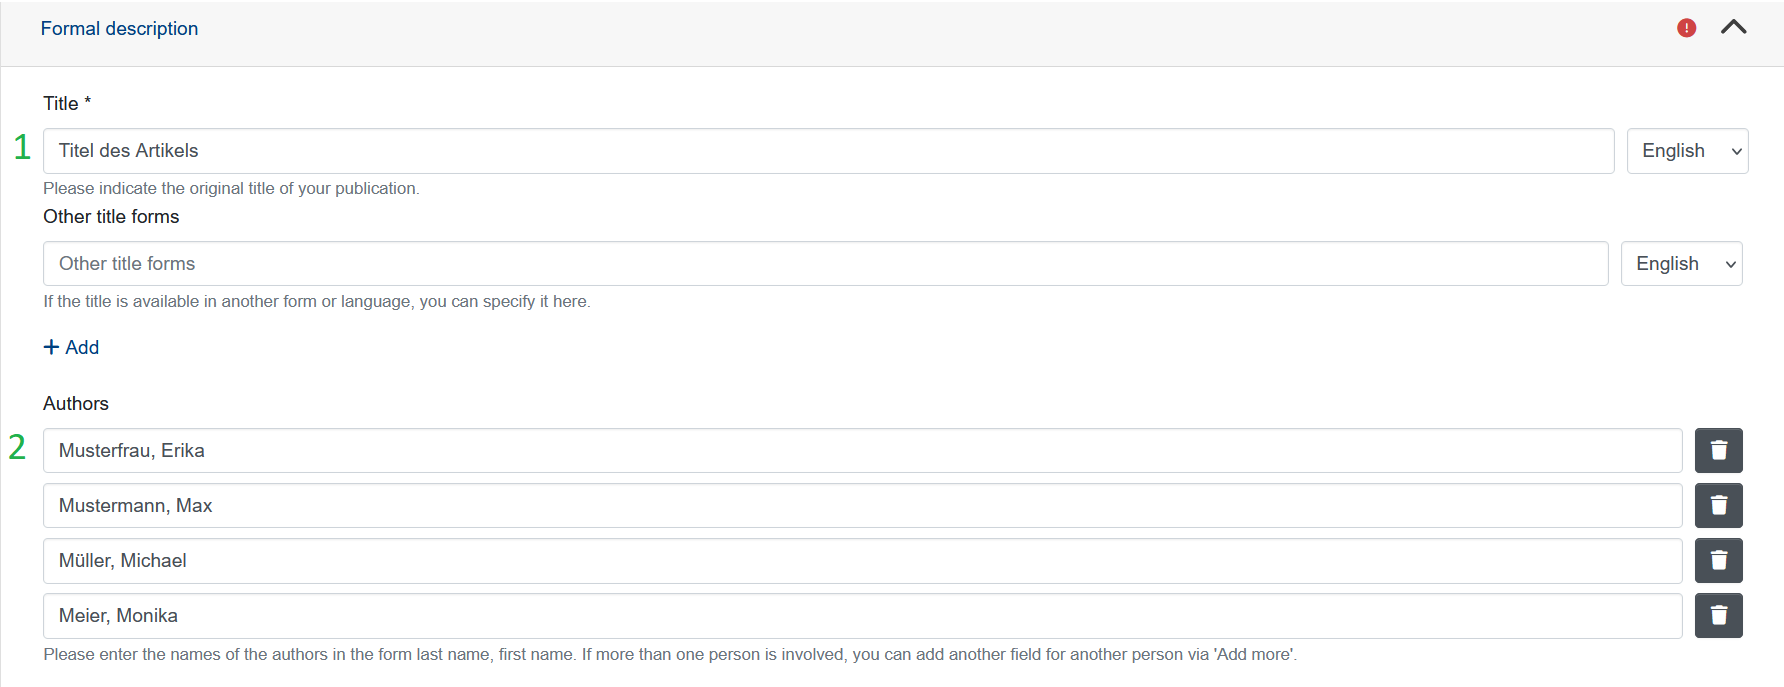Click the Other title forms input
Screen dimensions: 1784x687
(825, 264)
